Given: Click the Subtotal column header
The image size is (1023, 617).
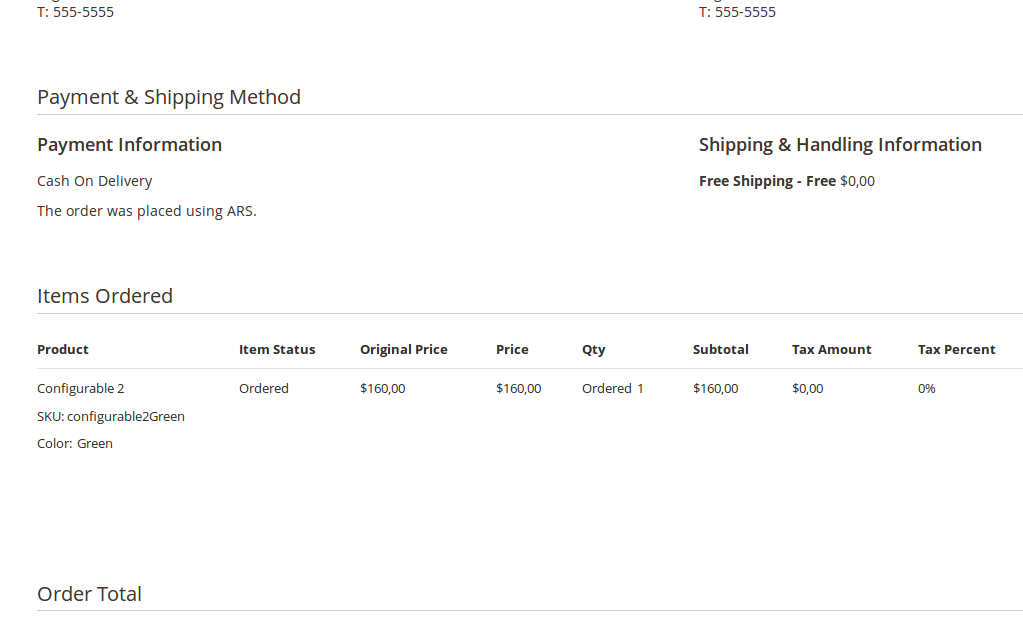Looking at the screenshot, I should click(720, 349).
